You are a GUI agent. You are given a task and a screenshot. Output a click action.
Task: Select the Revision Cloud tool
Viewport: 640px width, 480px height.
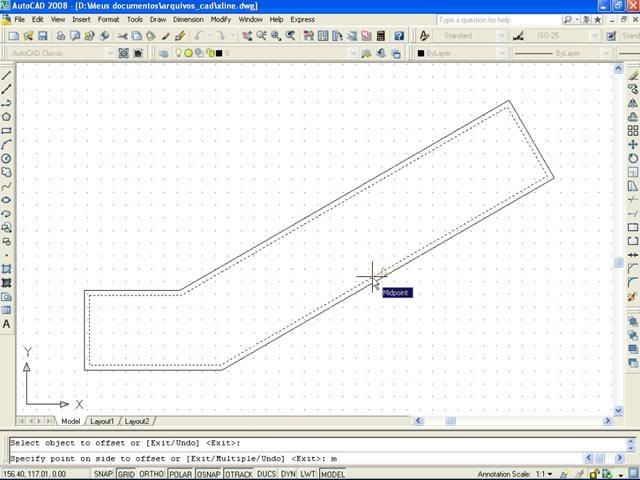click(6, 172)
